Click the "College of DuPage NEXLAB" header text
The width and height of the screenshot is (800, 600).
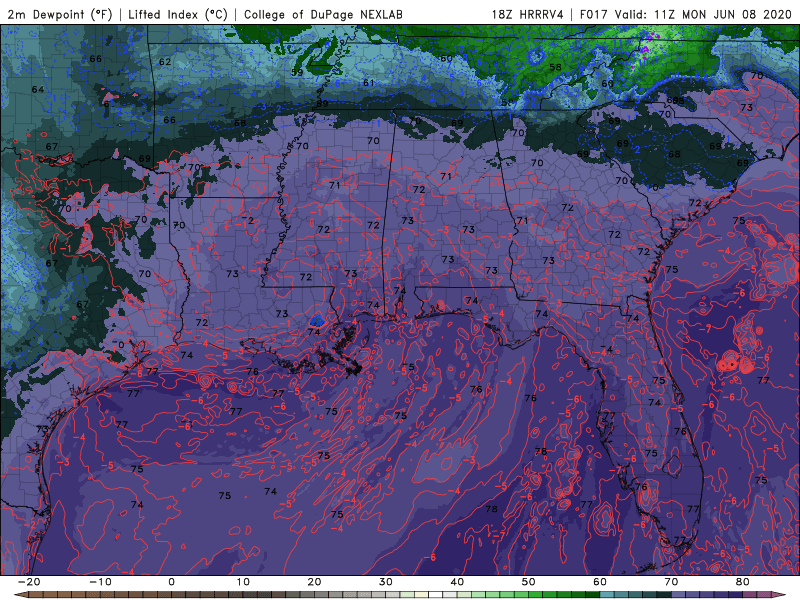[323, 14]
